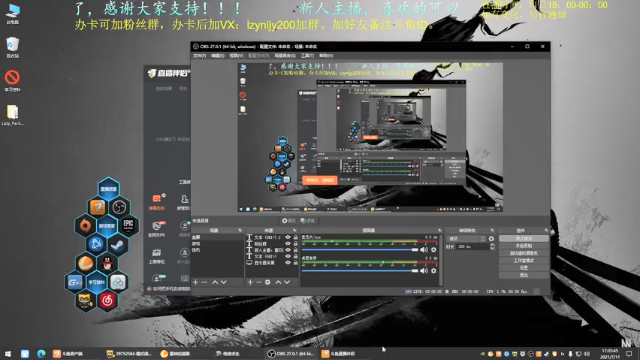Open Origin from the hexagon launcher
Viewport: 640px width, 360px height.
point(85,225)
